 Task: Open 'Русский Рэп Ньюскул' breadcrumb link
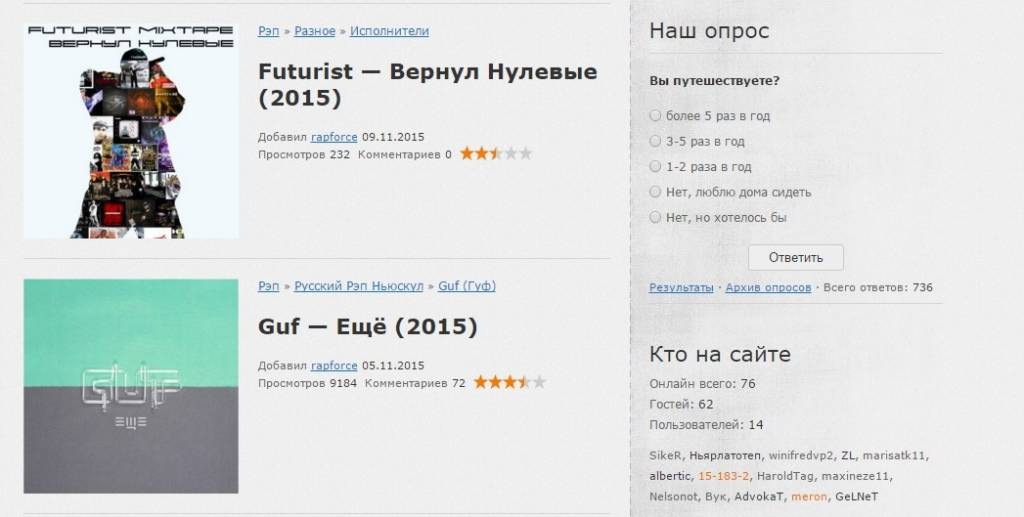[x=359, y=286]
